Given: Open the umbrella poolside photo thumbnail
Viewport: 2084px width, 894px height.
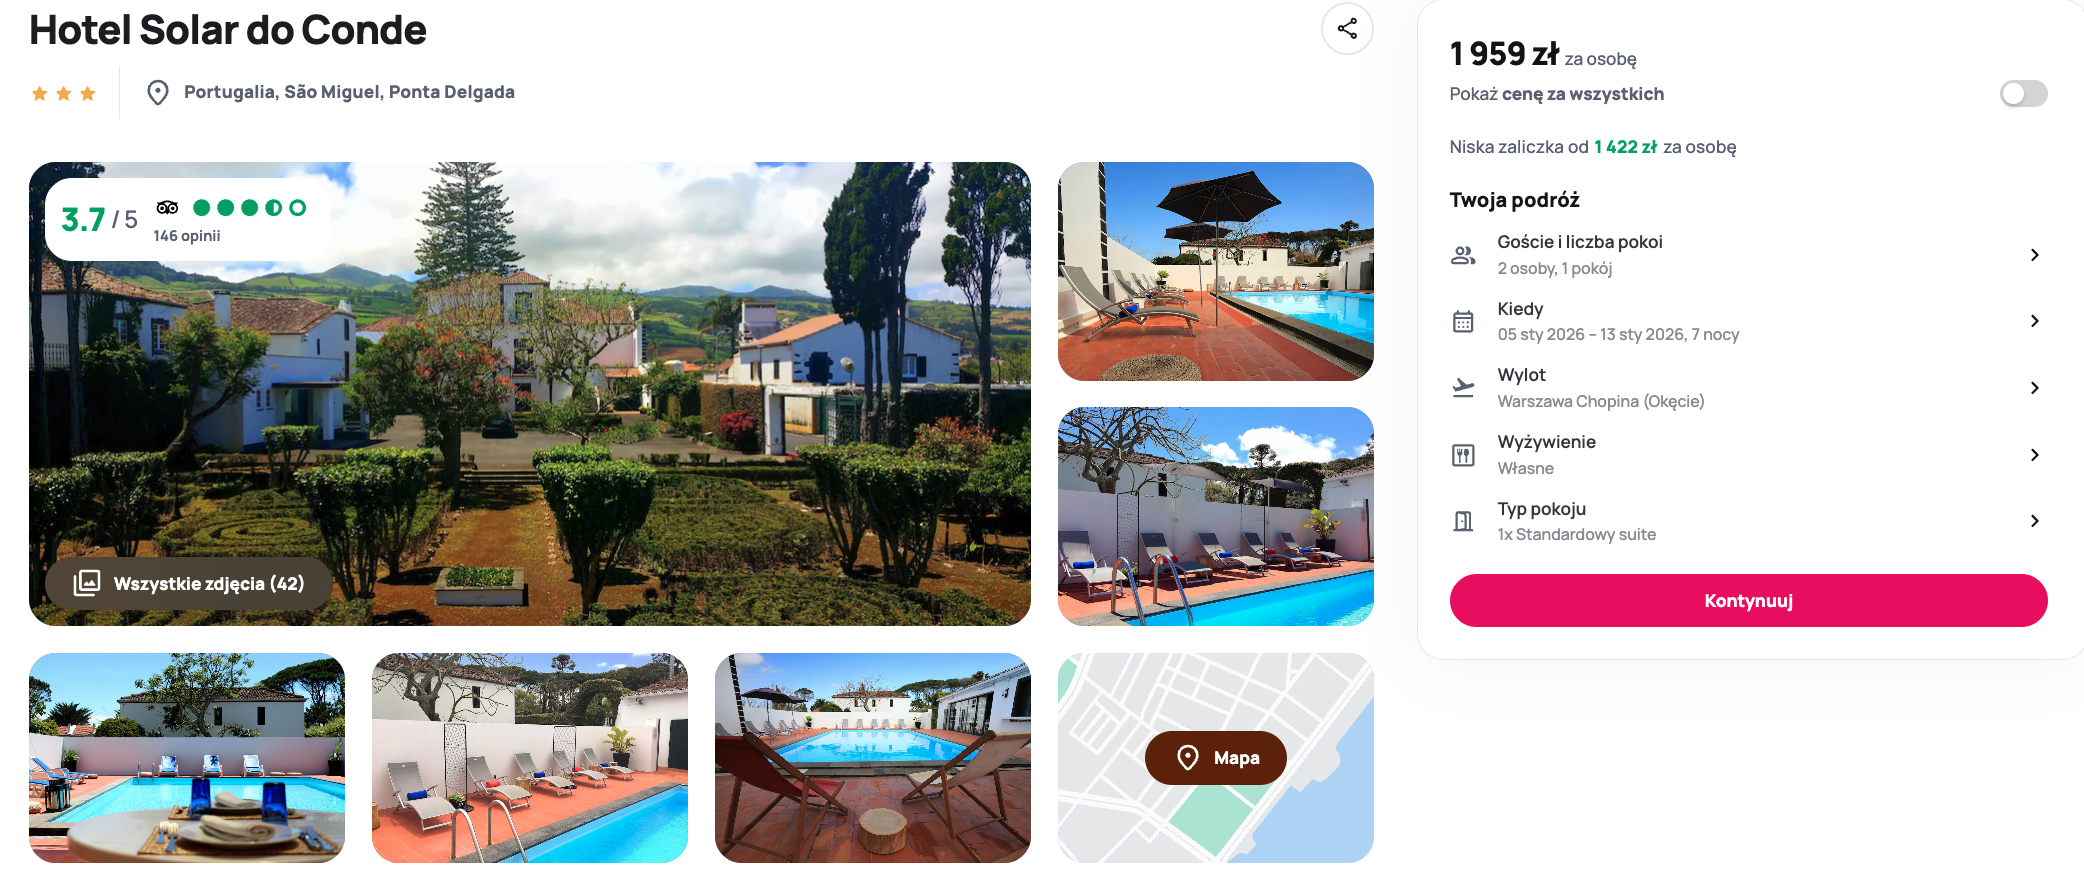Looking at the screenshot, I should 1216,271.
